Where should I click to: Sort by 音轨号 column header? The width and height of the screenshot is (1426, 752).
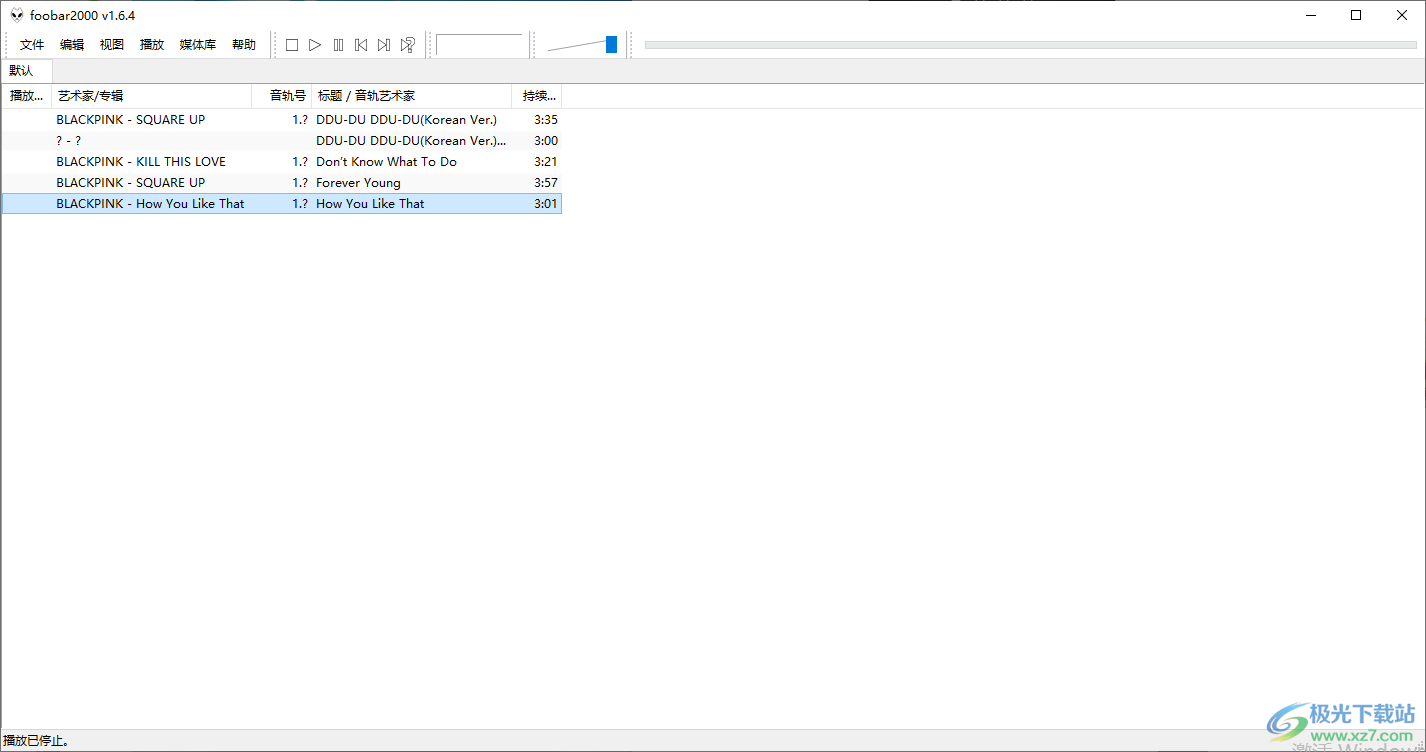pos(282,96)
